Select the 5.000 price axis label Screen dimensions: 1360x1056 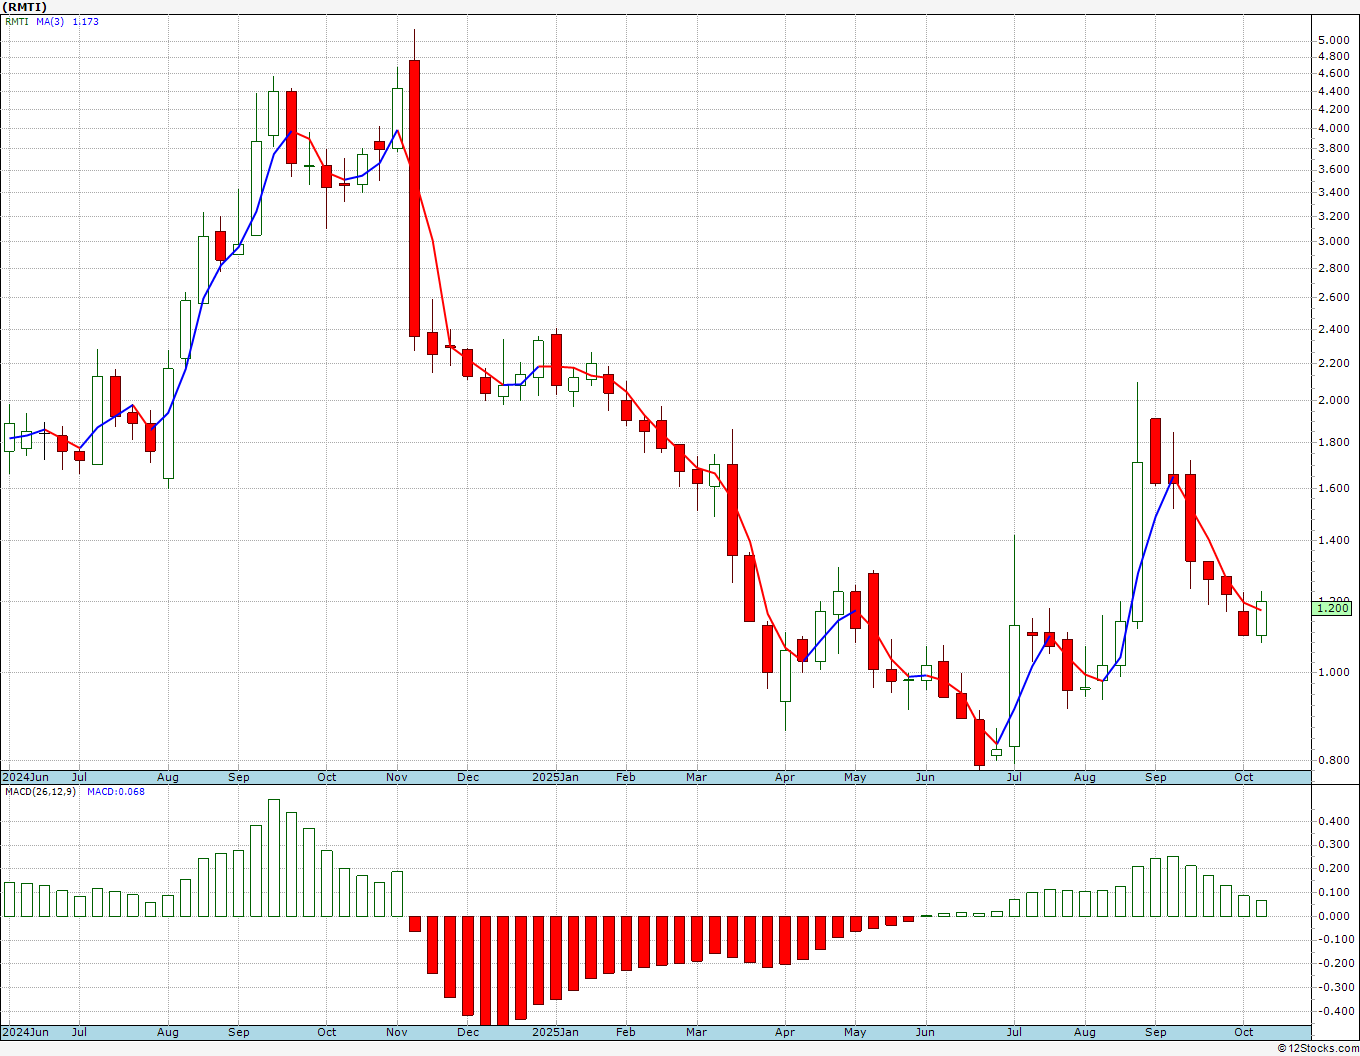[1333, 40]
